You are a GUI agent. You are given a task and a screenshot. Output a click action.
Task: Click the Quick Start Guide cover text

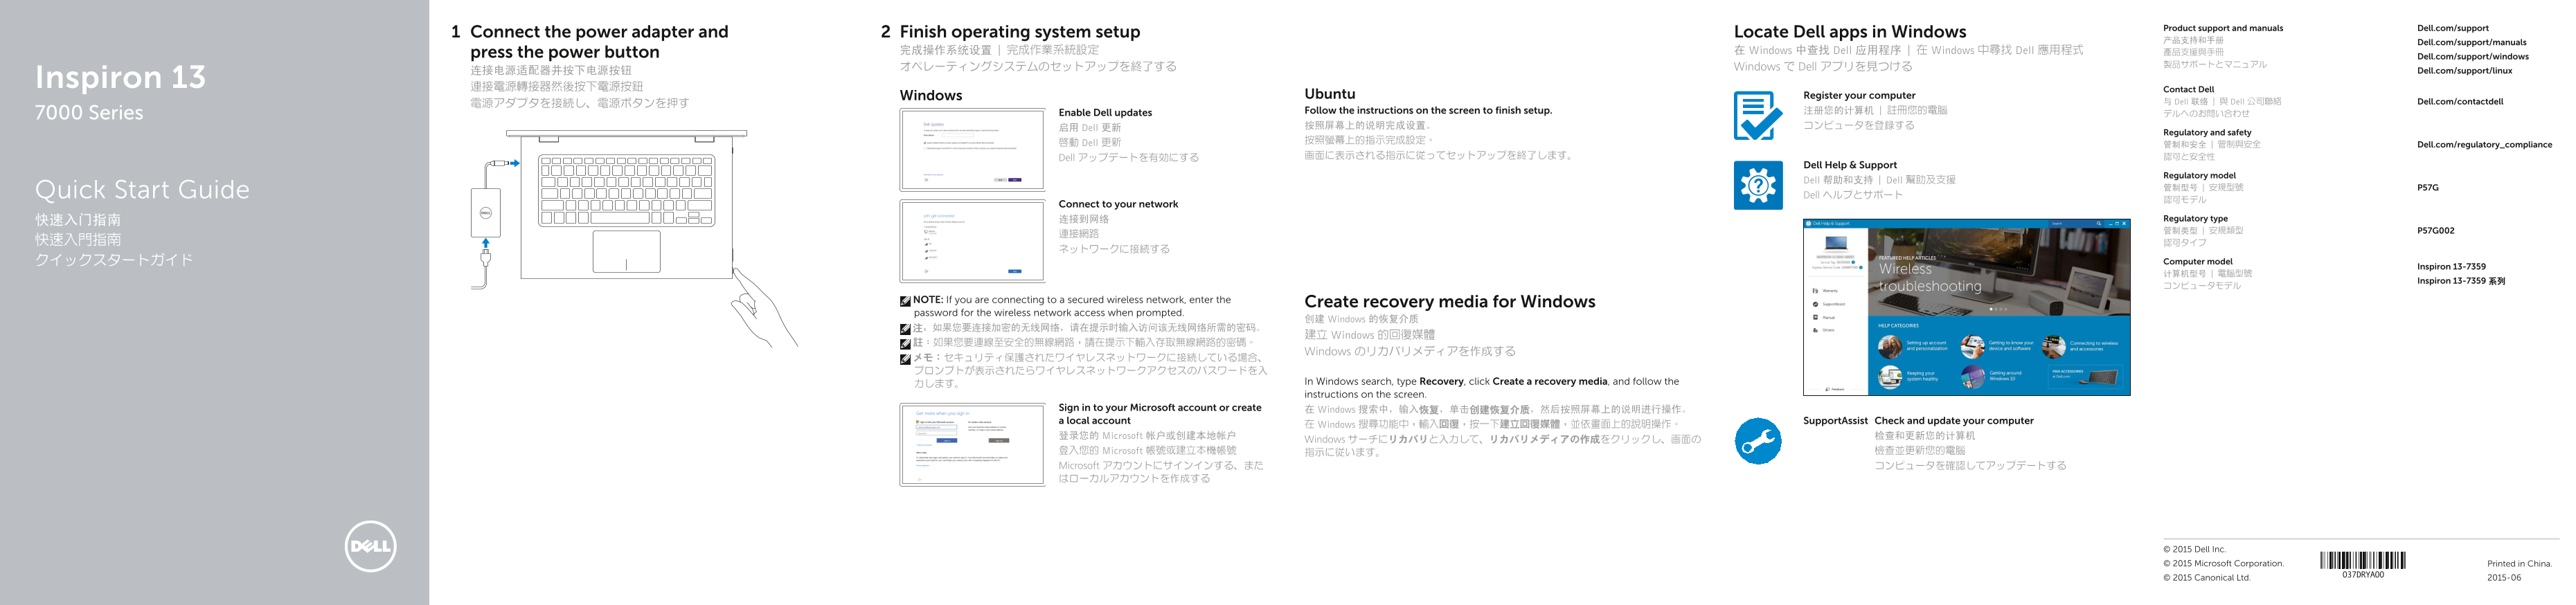click(142, 189)
